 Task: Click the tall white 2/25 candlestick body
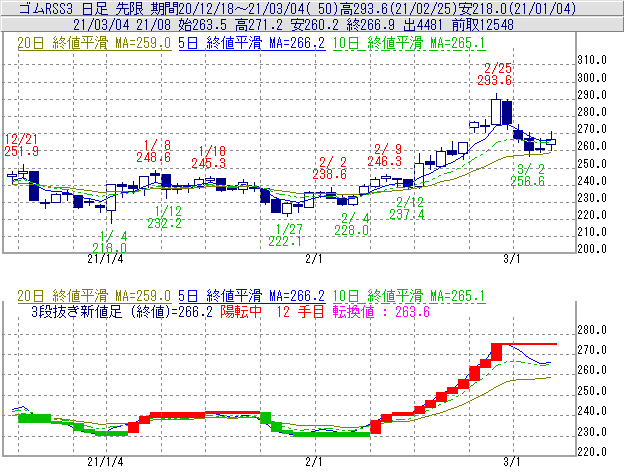coord(496,112)
